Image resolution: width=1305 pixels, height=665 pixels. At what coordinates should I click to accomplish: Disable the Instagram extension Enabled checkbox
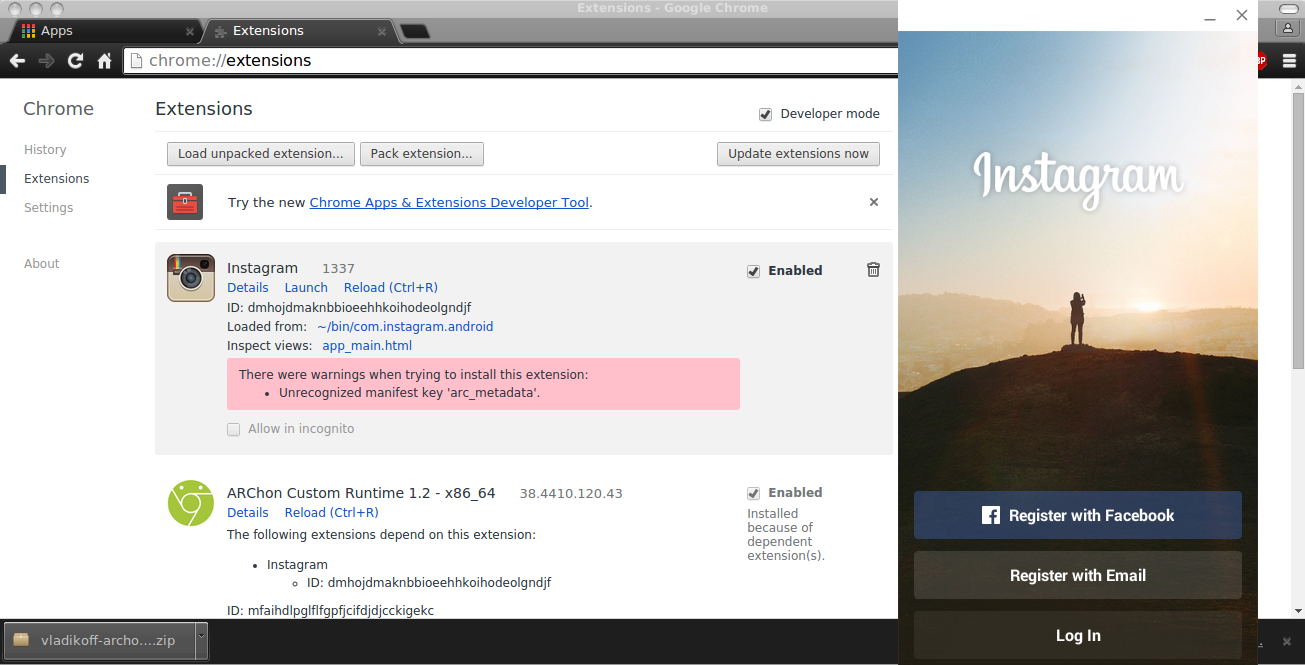click(753, 271)
